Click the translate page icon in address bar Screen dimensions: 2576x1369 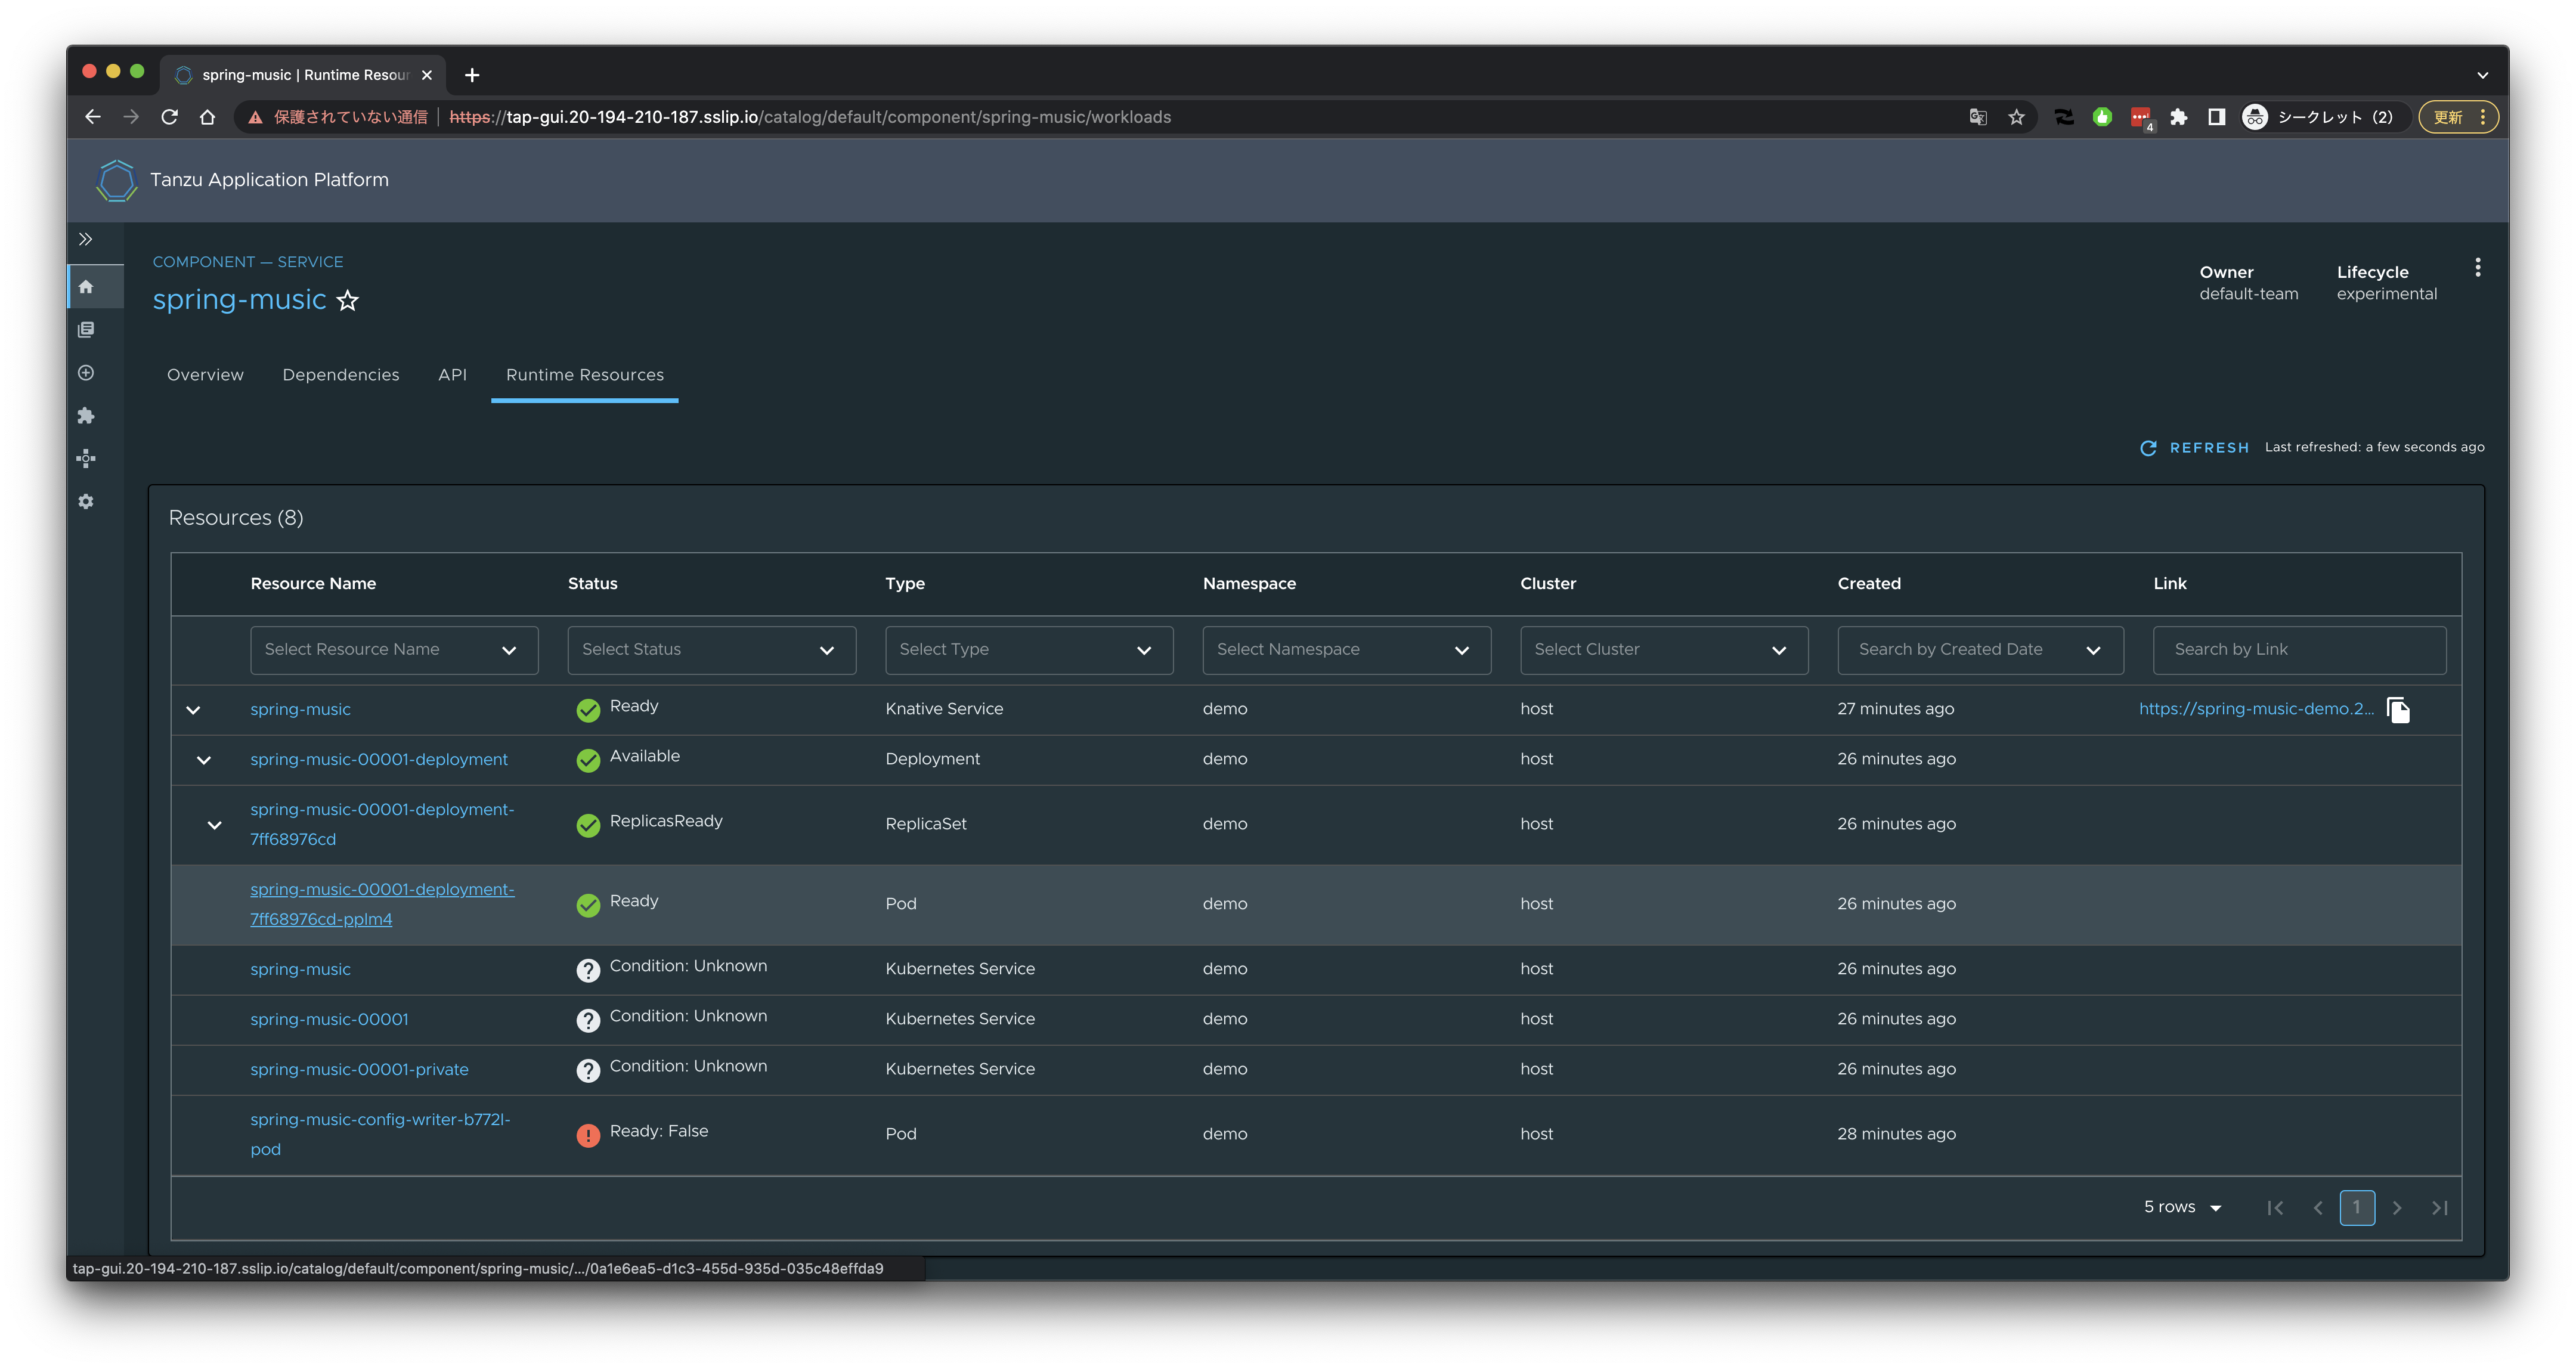[1977, 117]
